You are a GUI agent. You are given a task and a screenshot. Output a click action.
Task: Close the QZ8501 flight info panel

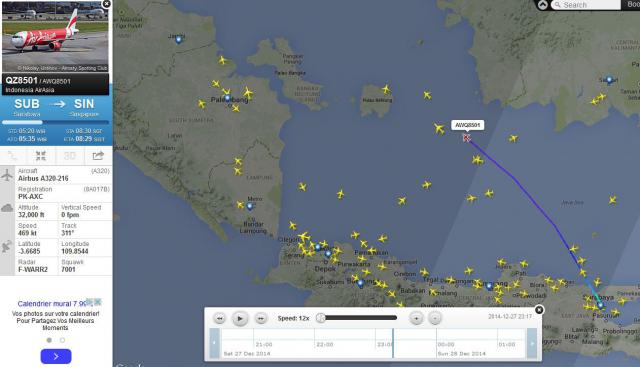click(106, 4)
